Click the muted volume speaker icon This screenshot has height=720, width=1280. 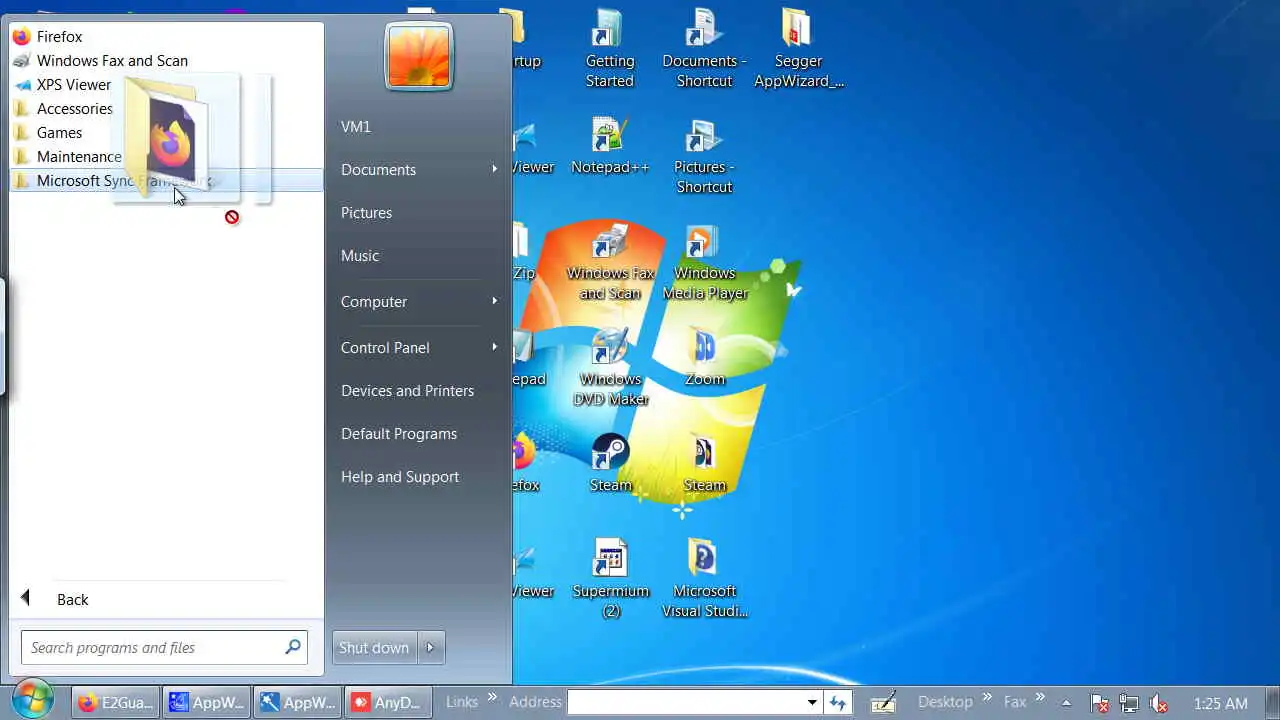tap(1159, 704)
